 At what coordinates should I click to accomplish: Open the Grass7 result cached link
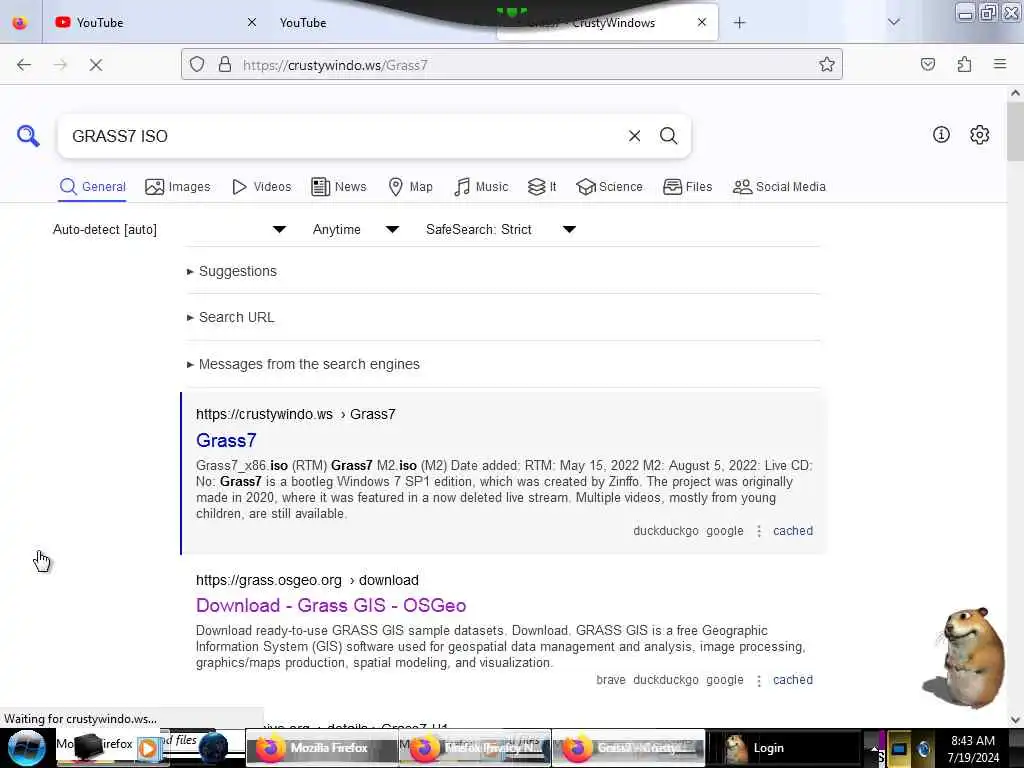click(793, 531)
